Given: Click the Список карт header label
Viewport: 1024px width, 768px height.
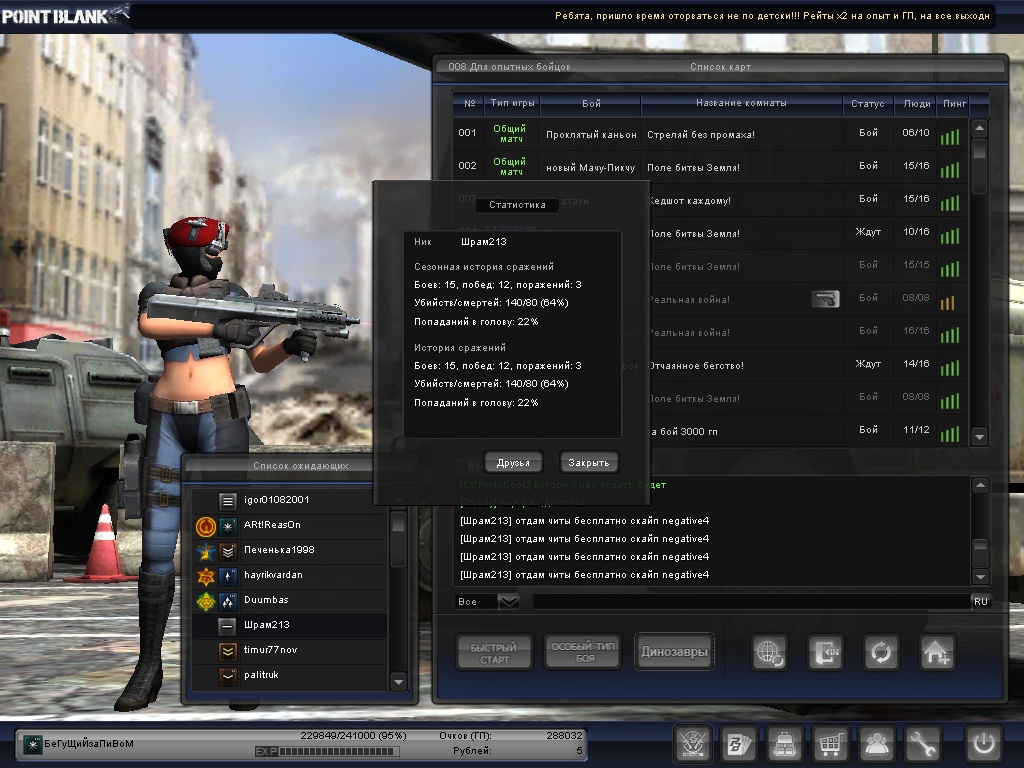Looking at the screenshot, I should pyautogui.click(x=720, y=67).
